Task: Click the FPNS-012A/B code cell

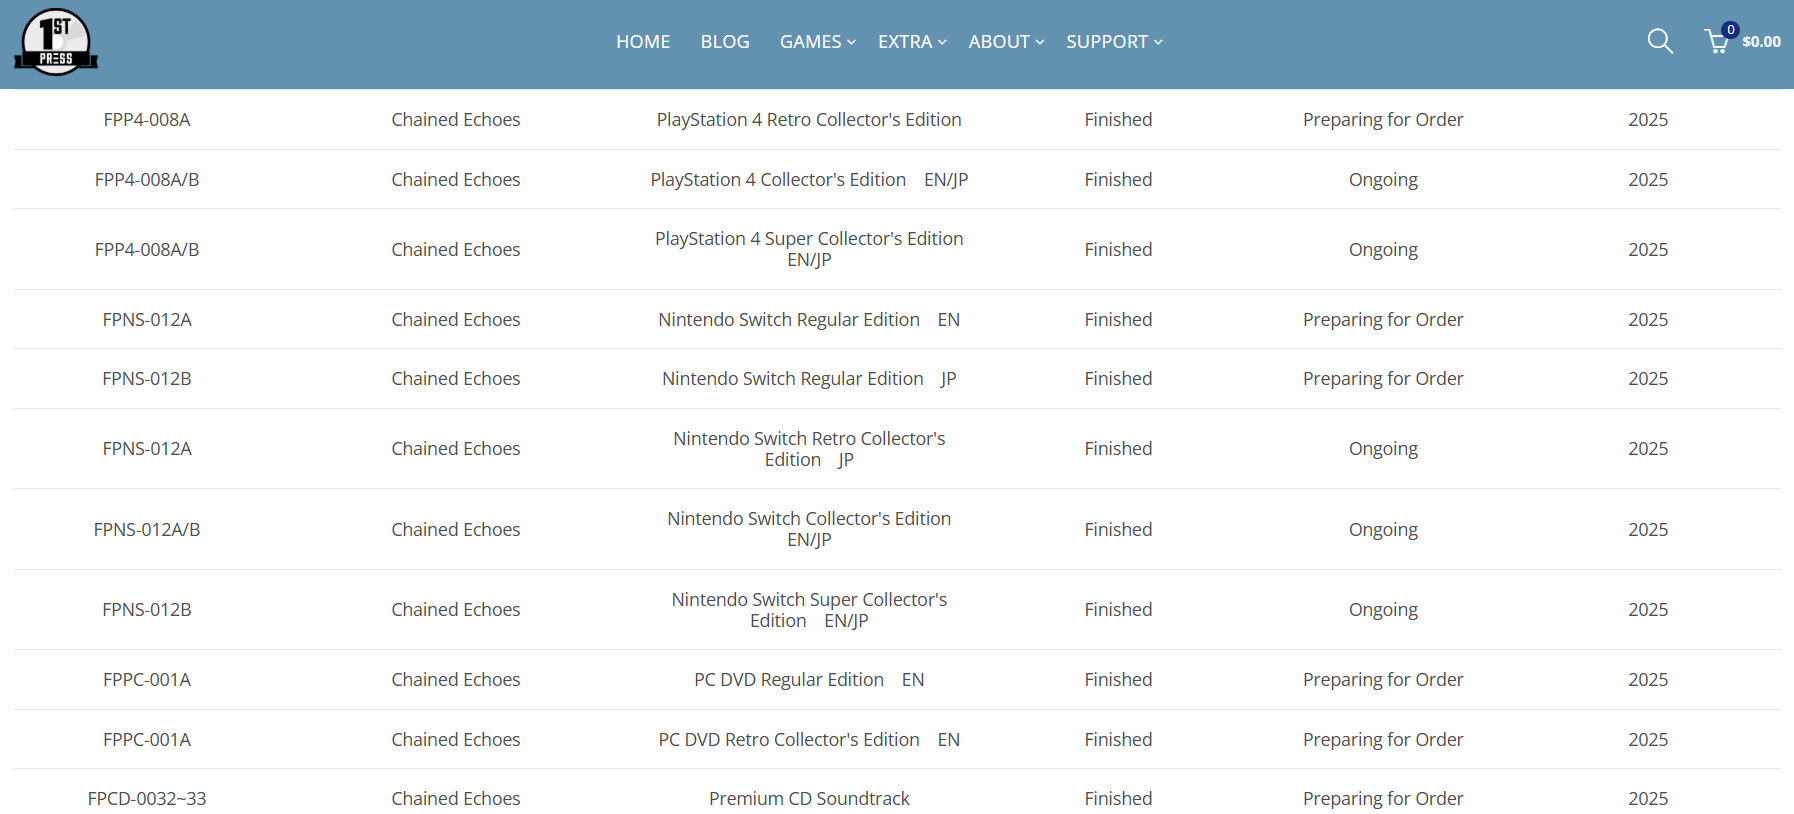Action: pyautogui.click(x=147, y=530)
